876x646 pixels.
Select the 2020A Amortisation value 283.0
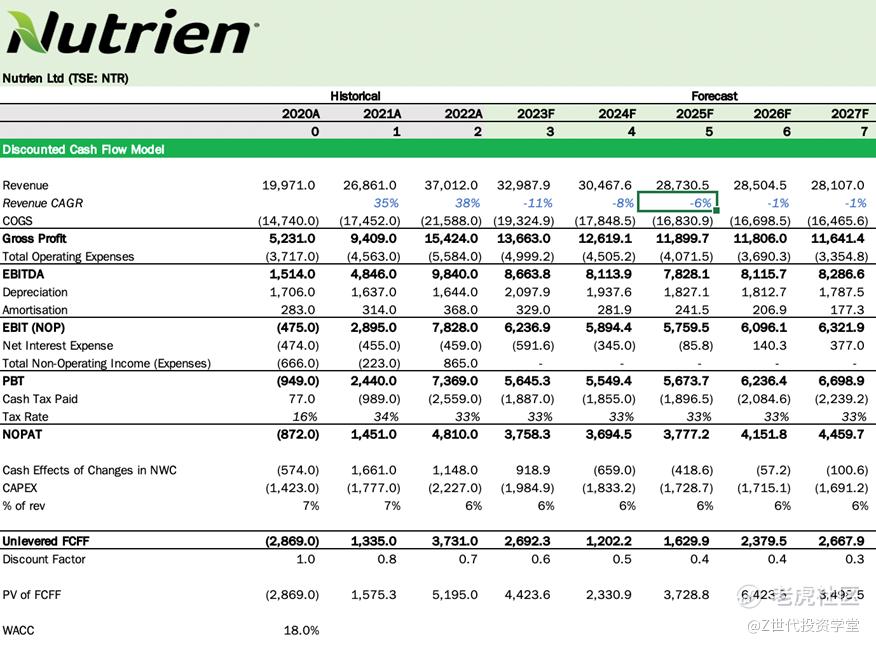click(x=298, y=310)
